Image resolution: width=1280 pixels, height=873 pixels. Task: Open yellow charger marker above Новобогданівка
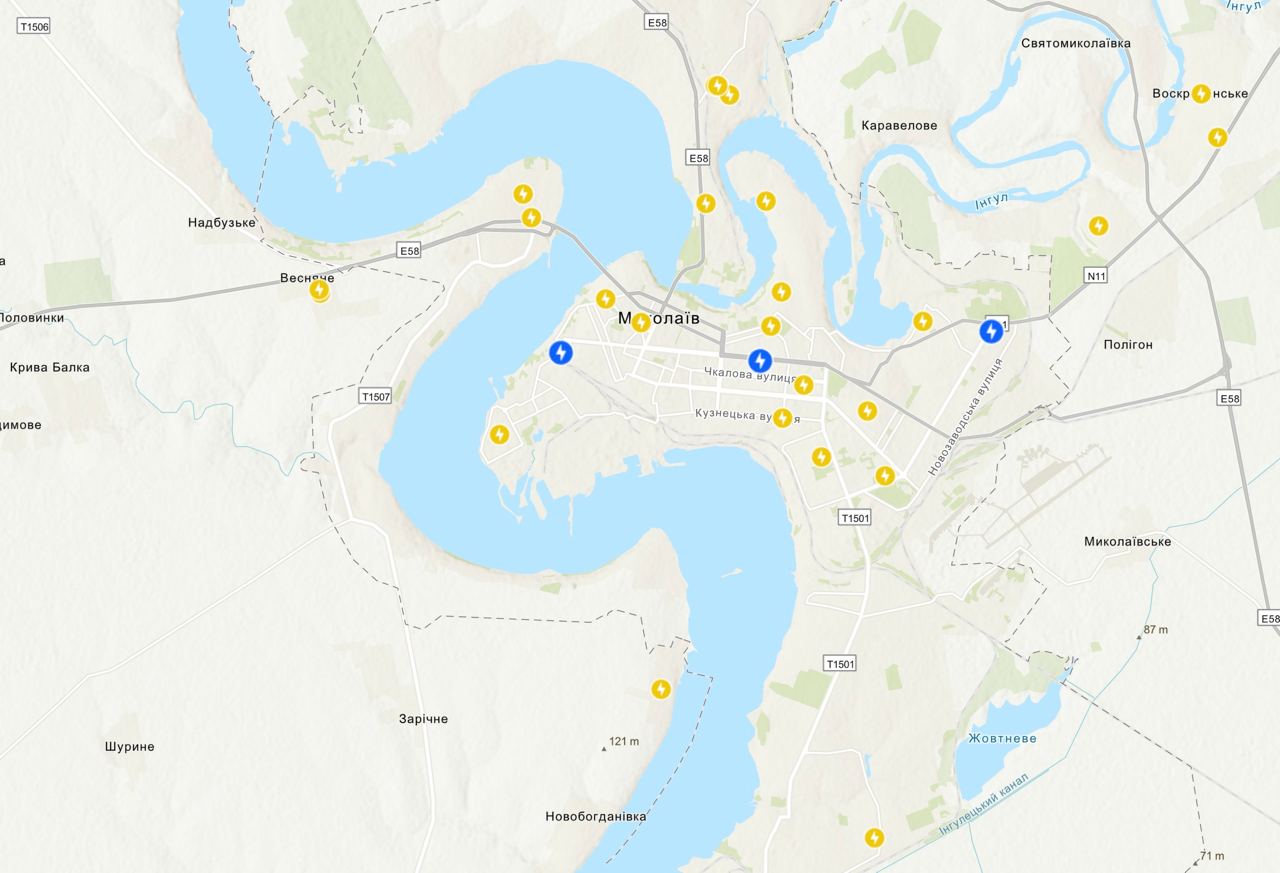661,689
